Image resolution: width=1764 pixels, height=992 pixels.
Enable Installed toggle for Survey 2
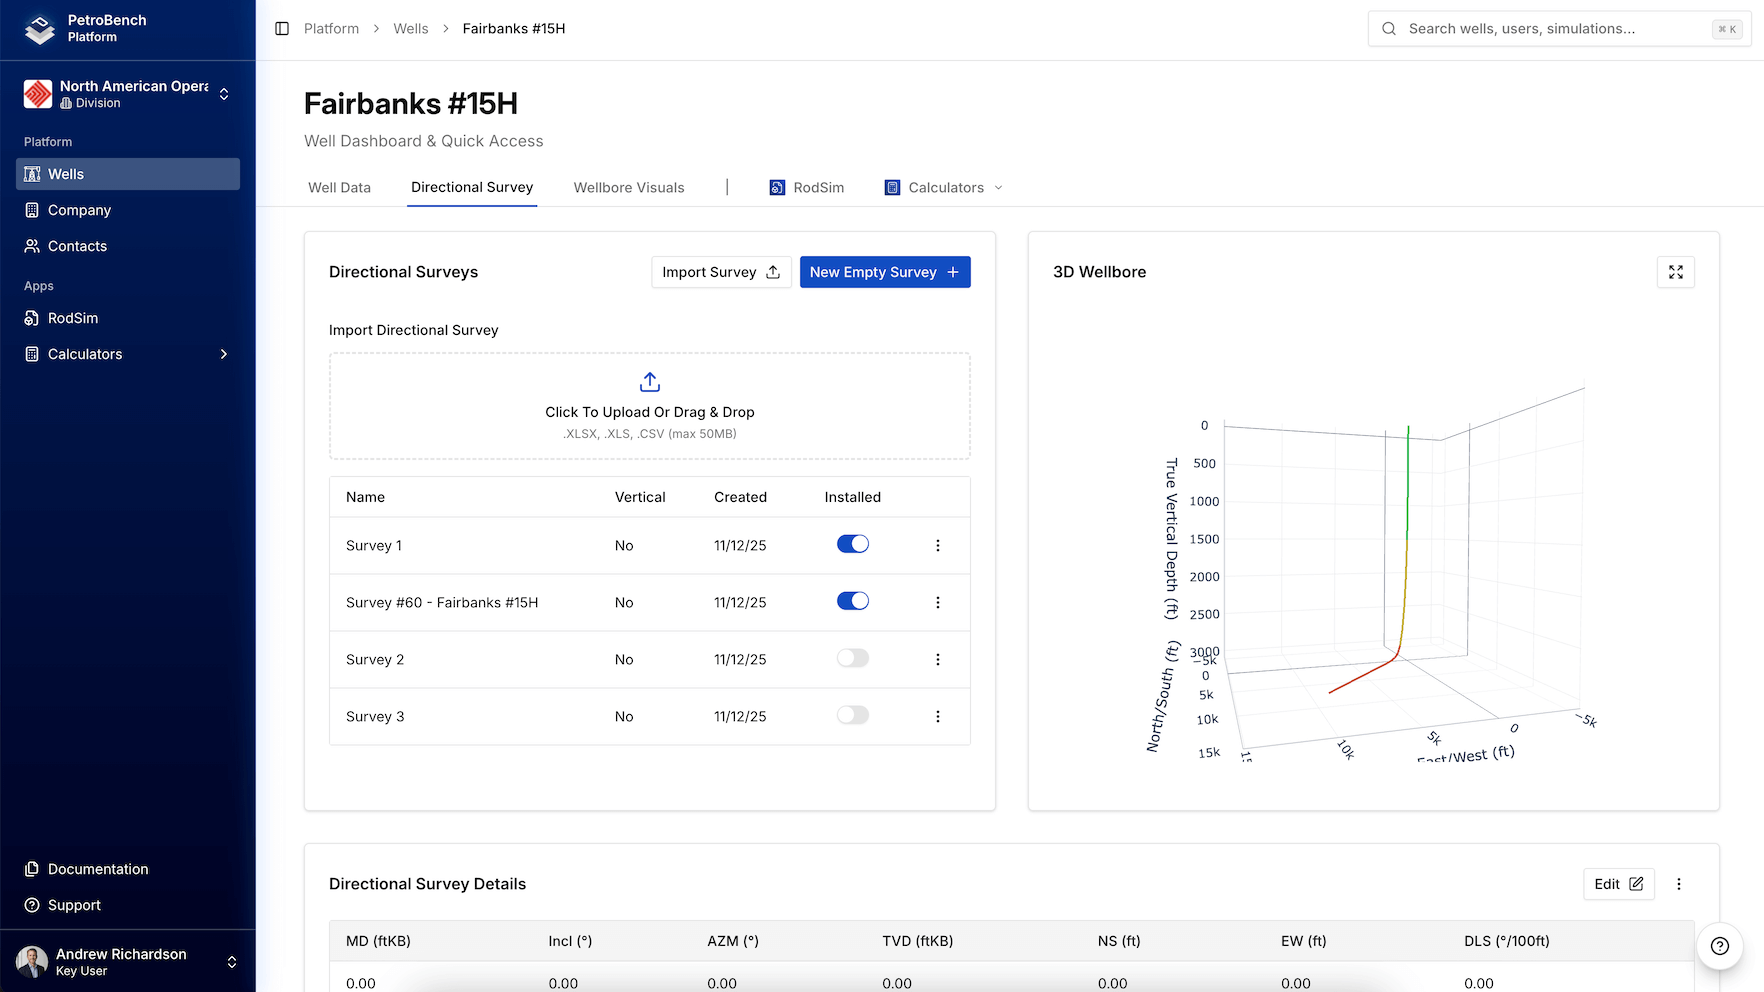(x=852, y=658)
